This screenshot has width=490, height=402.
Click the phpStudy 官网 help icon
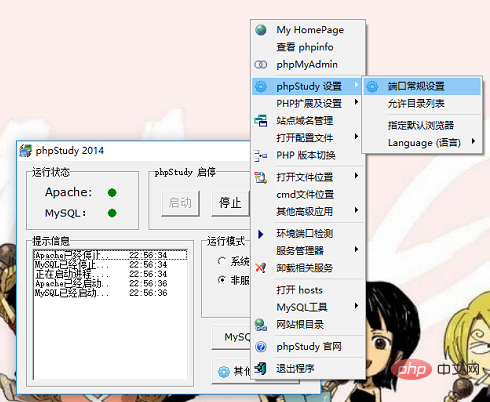click(x=261, y=347)
